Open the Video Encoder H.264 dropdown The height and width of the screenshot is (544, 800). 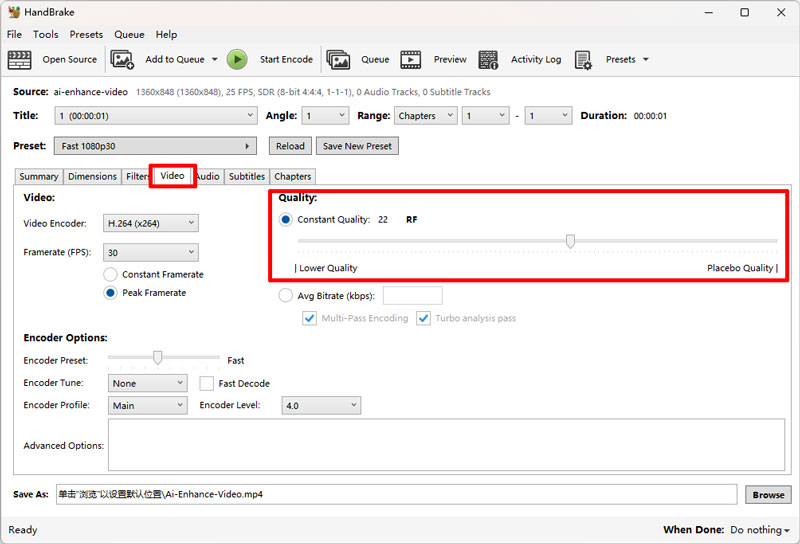(151, 223)
